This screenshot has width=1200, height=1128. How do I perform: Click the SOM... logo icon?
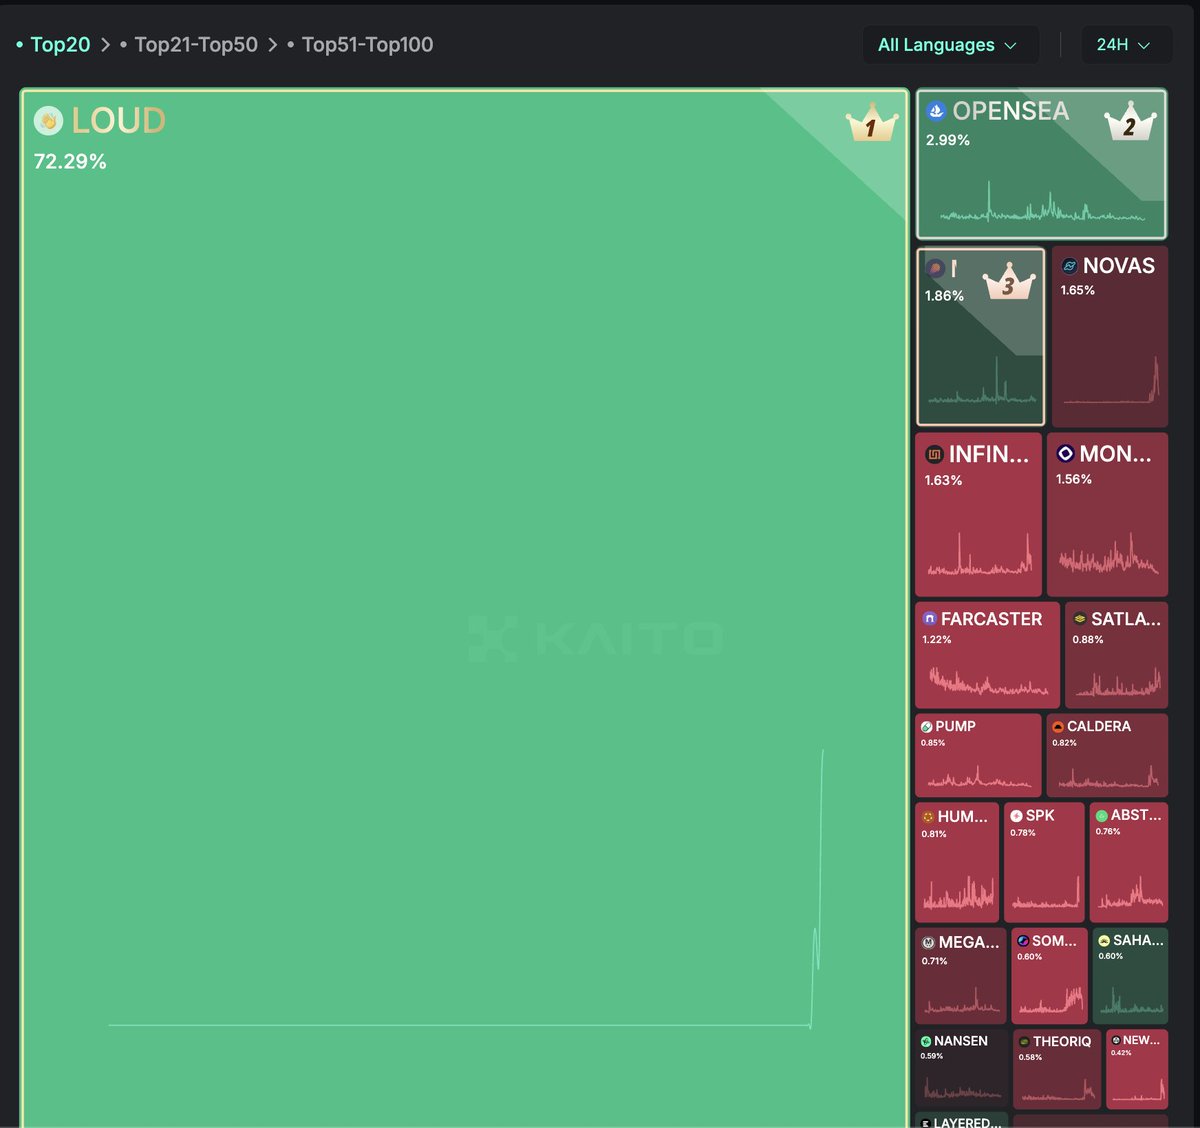tap(1023, 941)
